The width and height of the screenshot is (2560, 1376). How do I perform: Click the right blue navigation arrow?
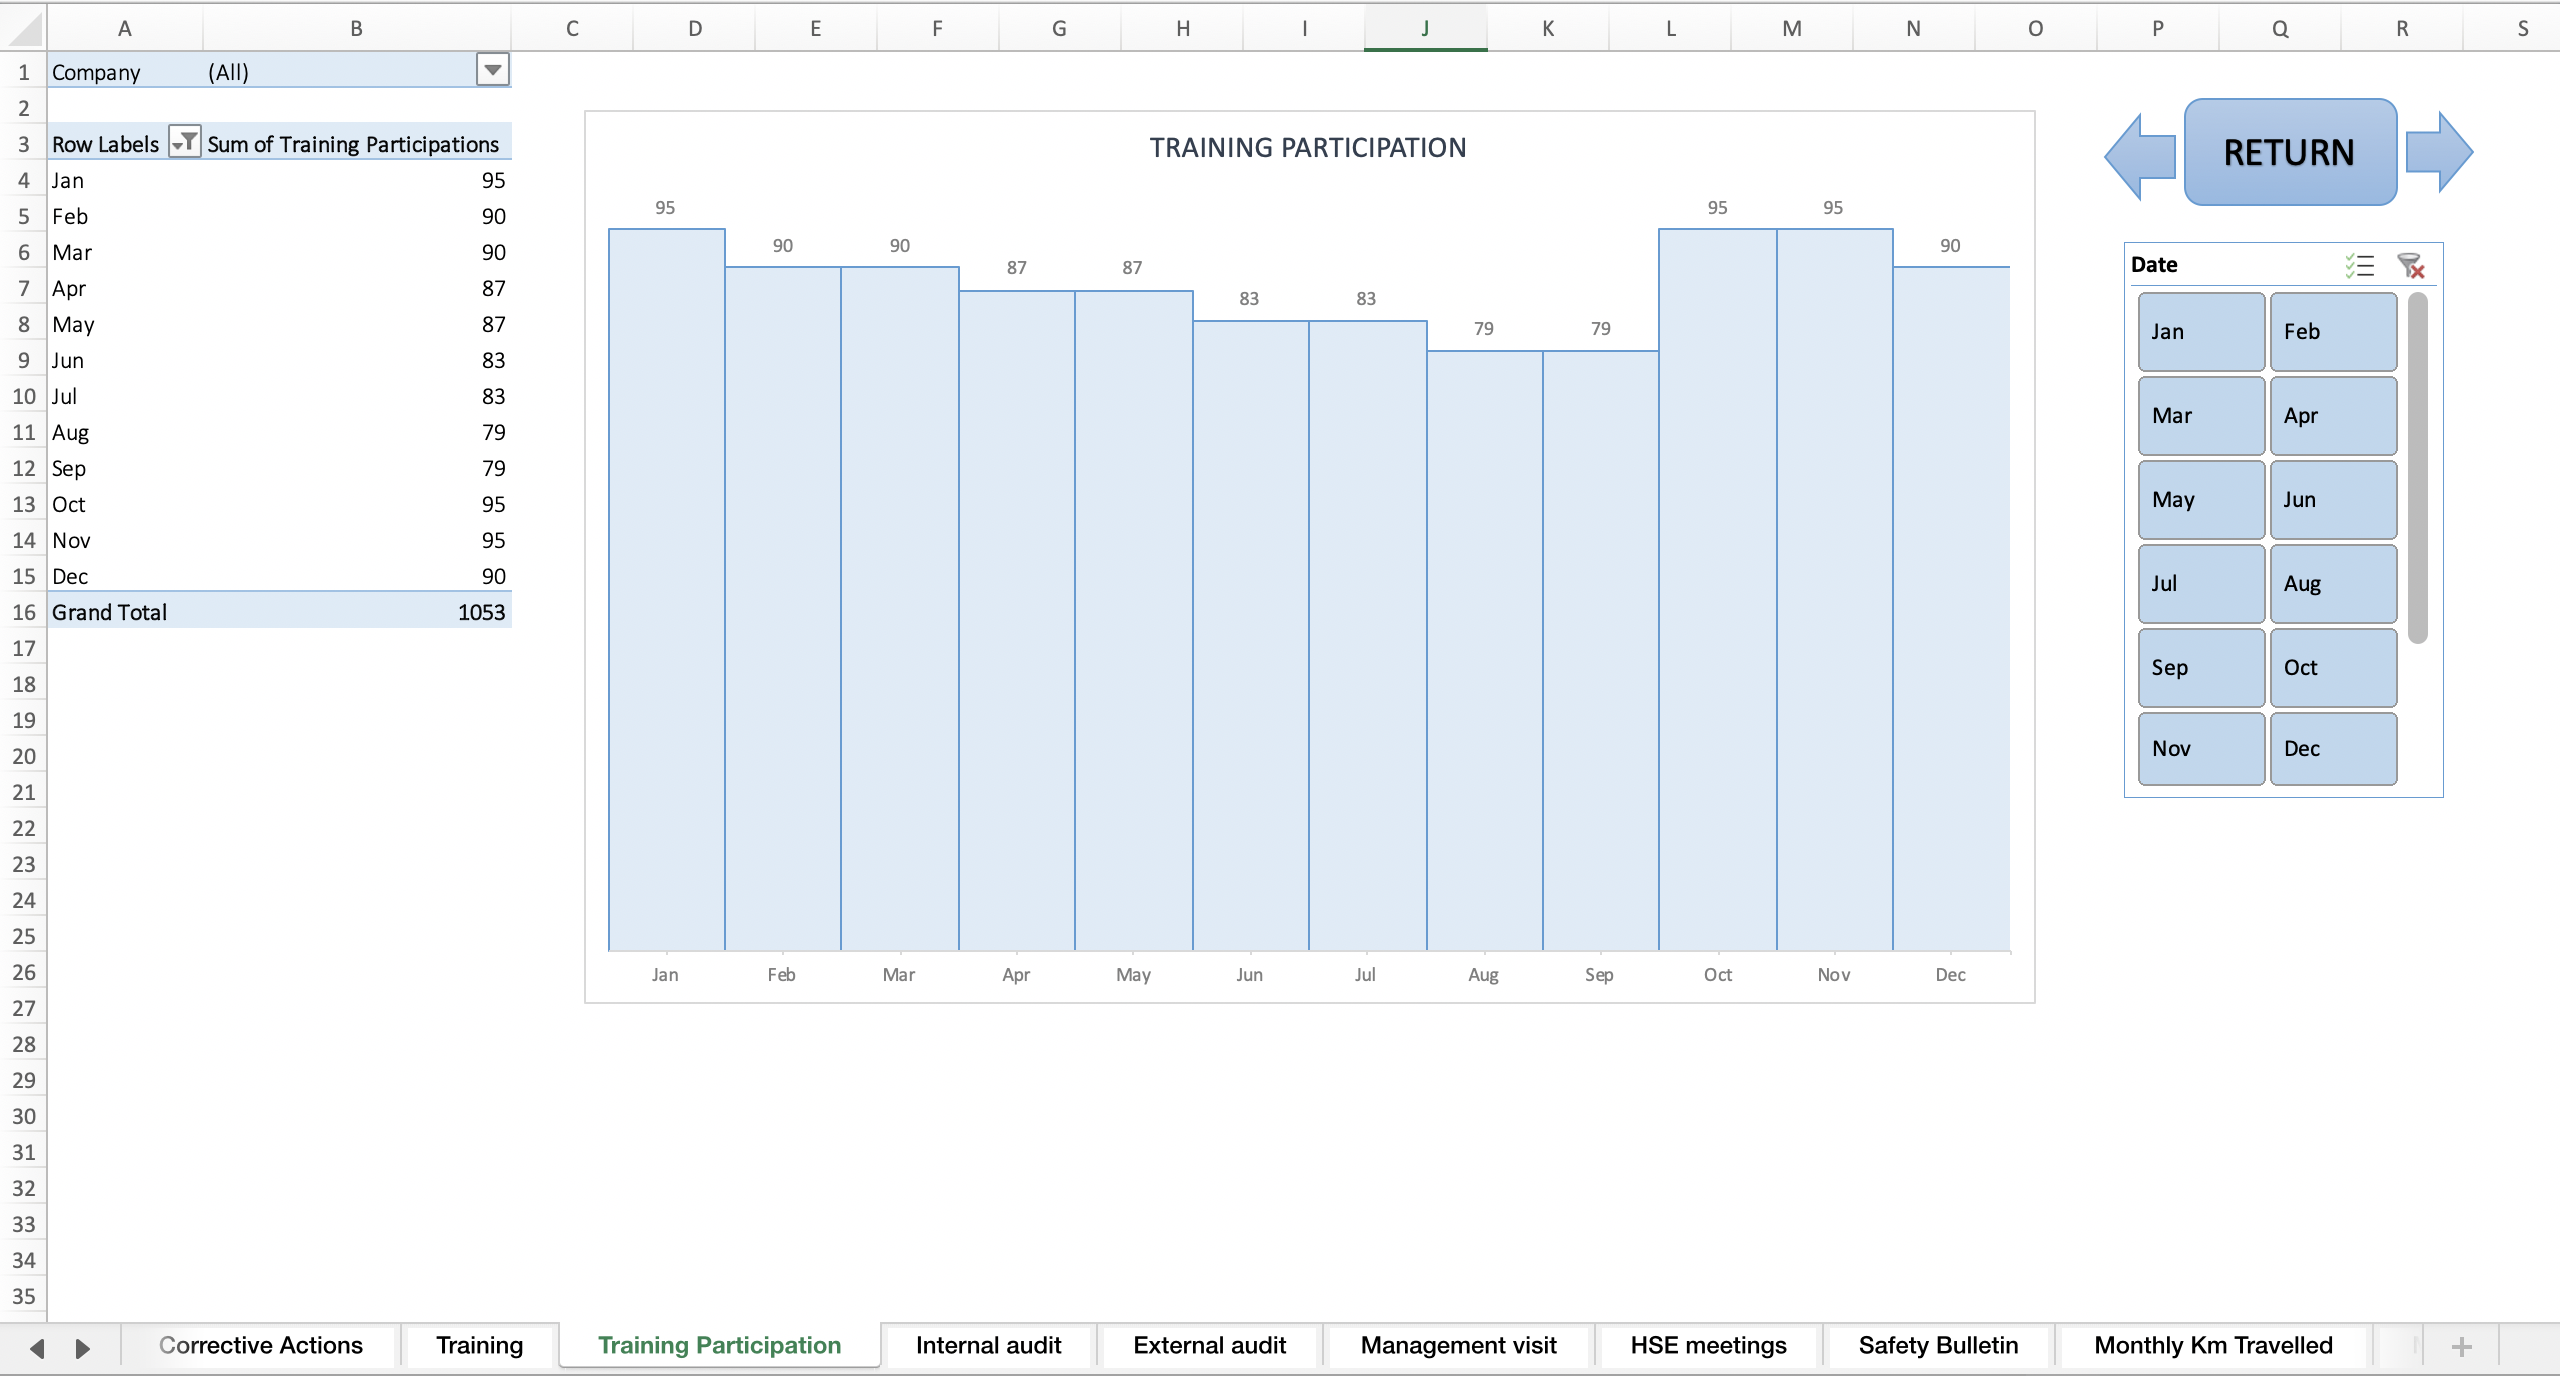[x=2440, y=152]
